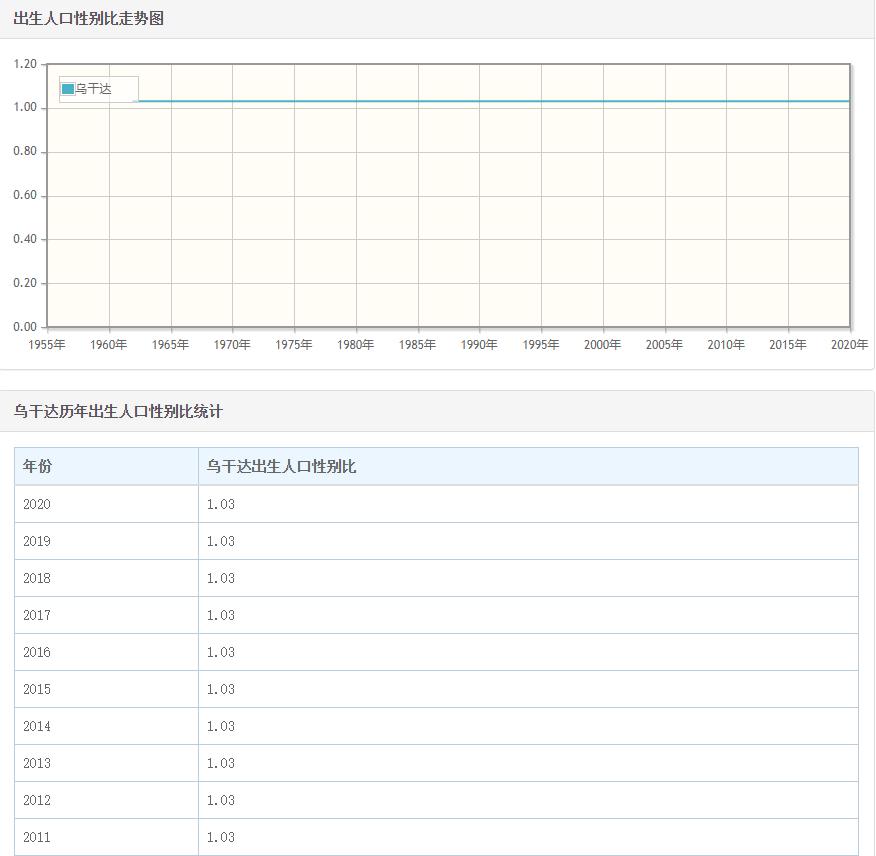This screenshot has height=856, width=876.
Task: Select the 2020 year row
Action: coord(35,504)
